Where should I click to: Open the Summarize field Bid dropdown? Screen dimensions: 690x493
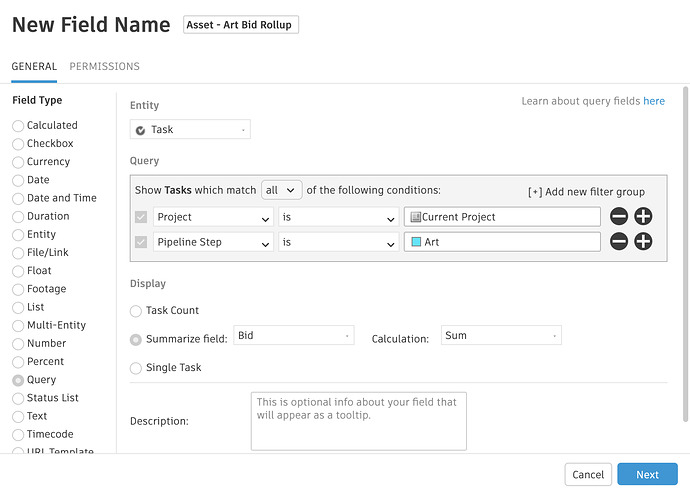click(x=293, y=336)
